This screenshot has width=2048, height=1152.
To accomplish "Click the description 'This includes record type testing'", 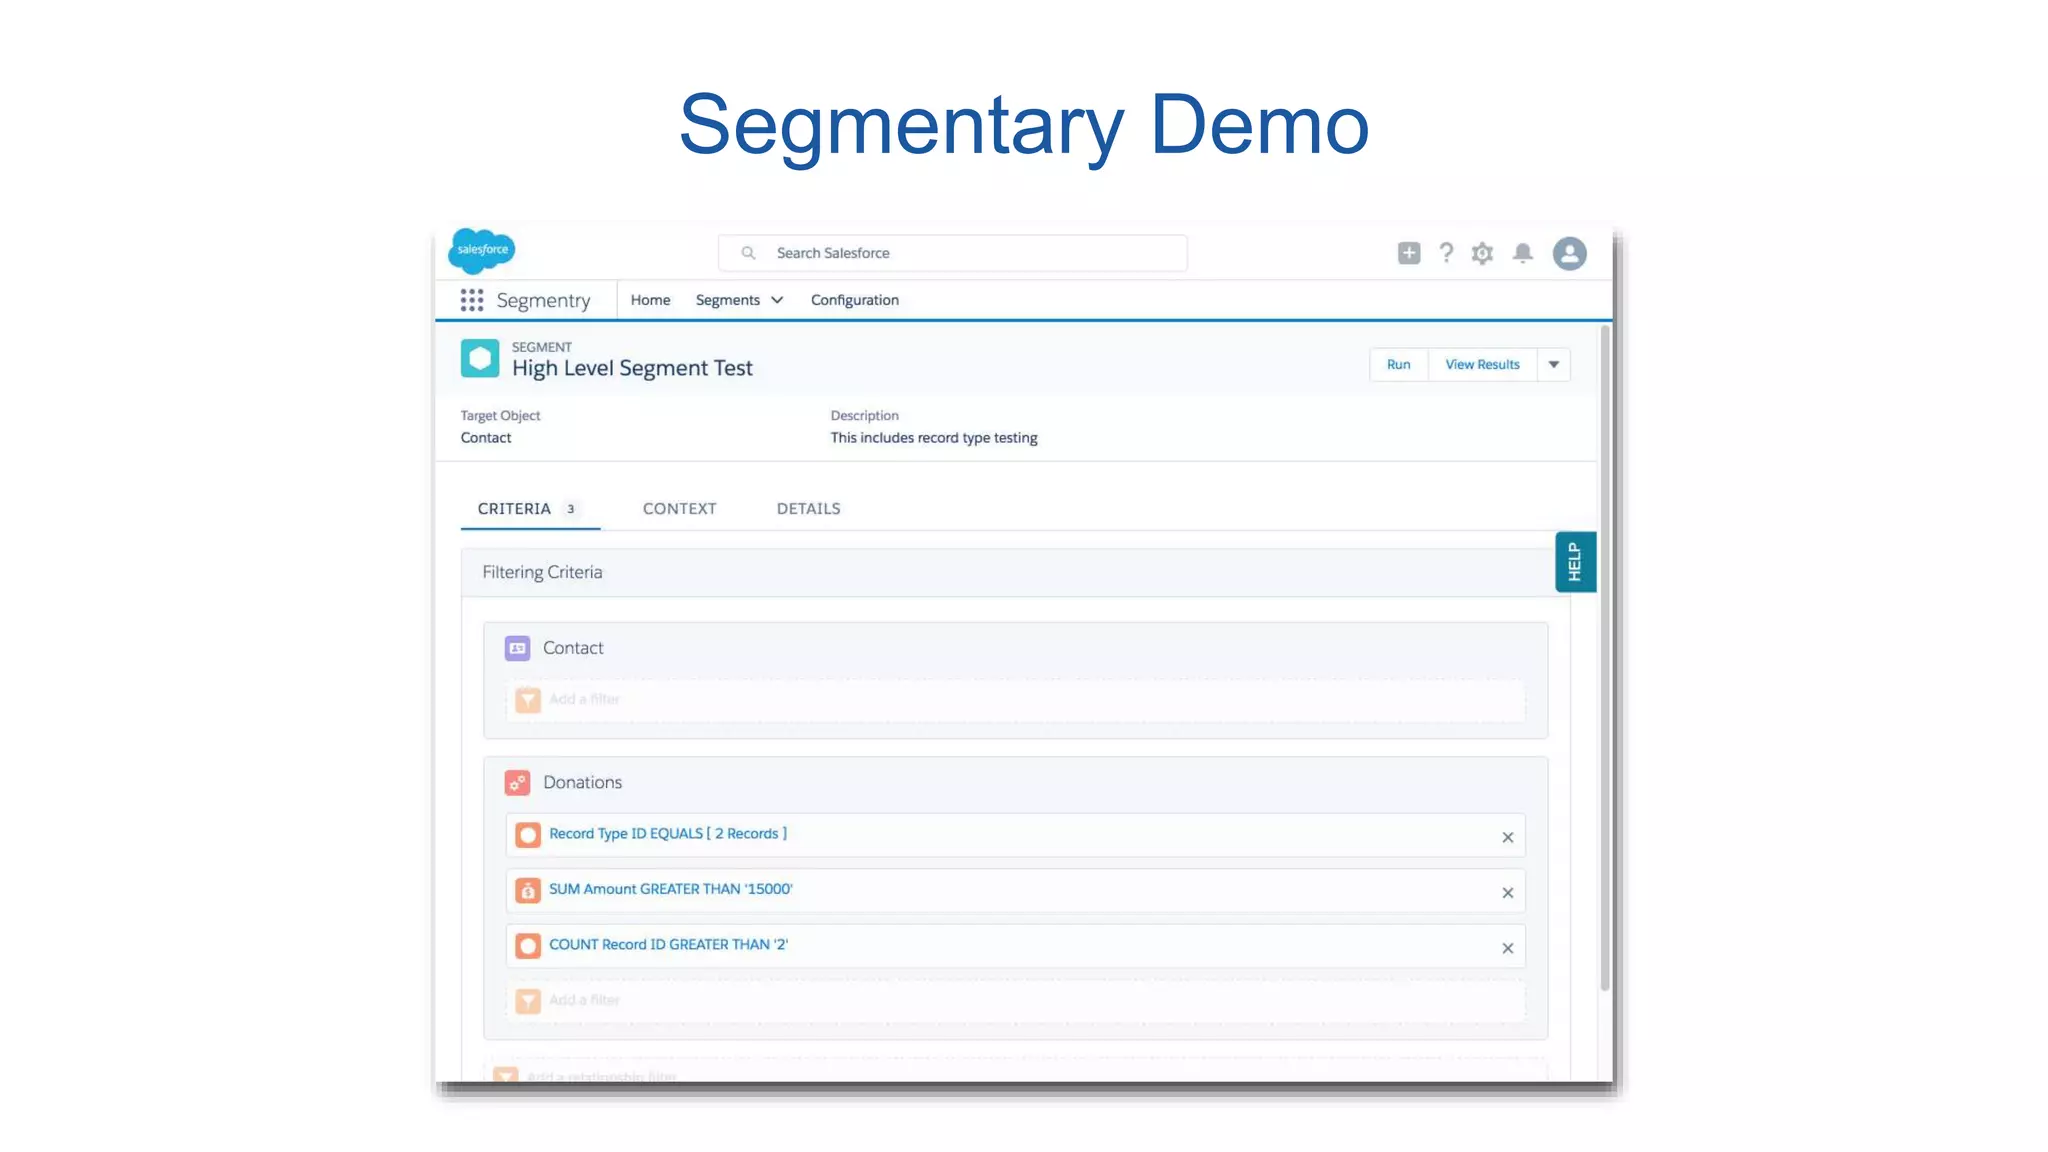I will (934, 438).
